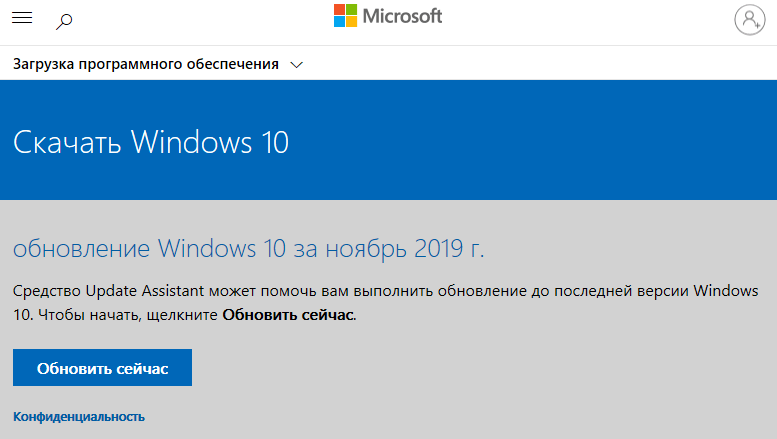Screen dimensions: 777x439
Task: Click the Скачать Windows 10 heading
Action: 151,142
